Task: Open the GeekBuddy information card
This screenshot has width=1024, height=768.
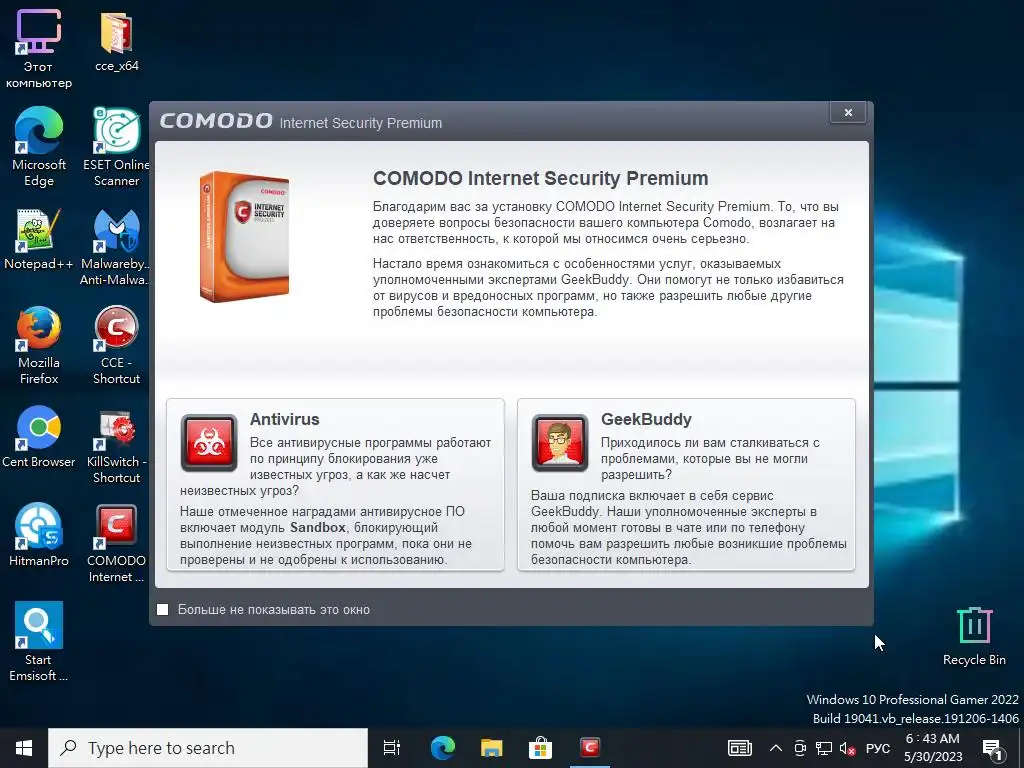Action: (686, 485)
